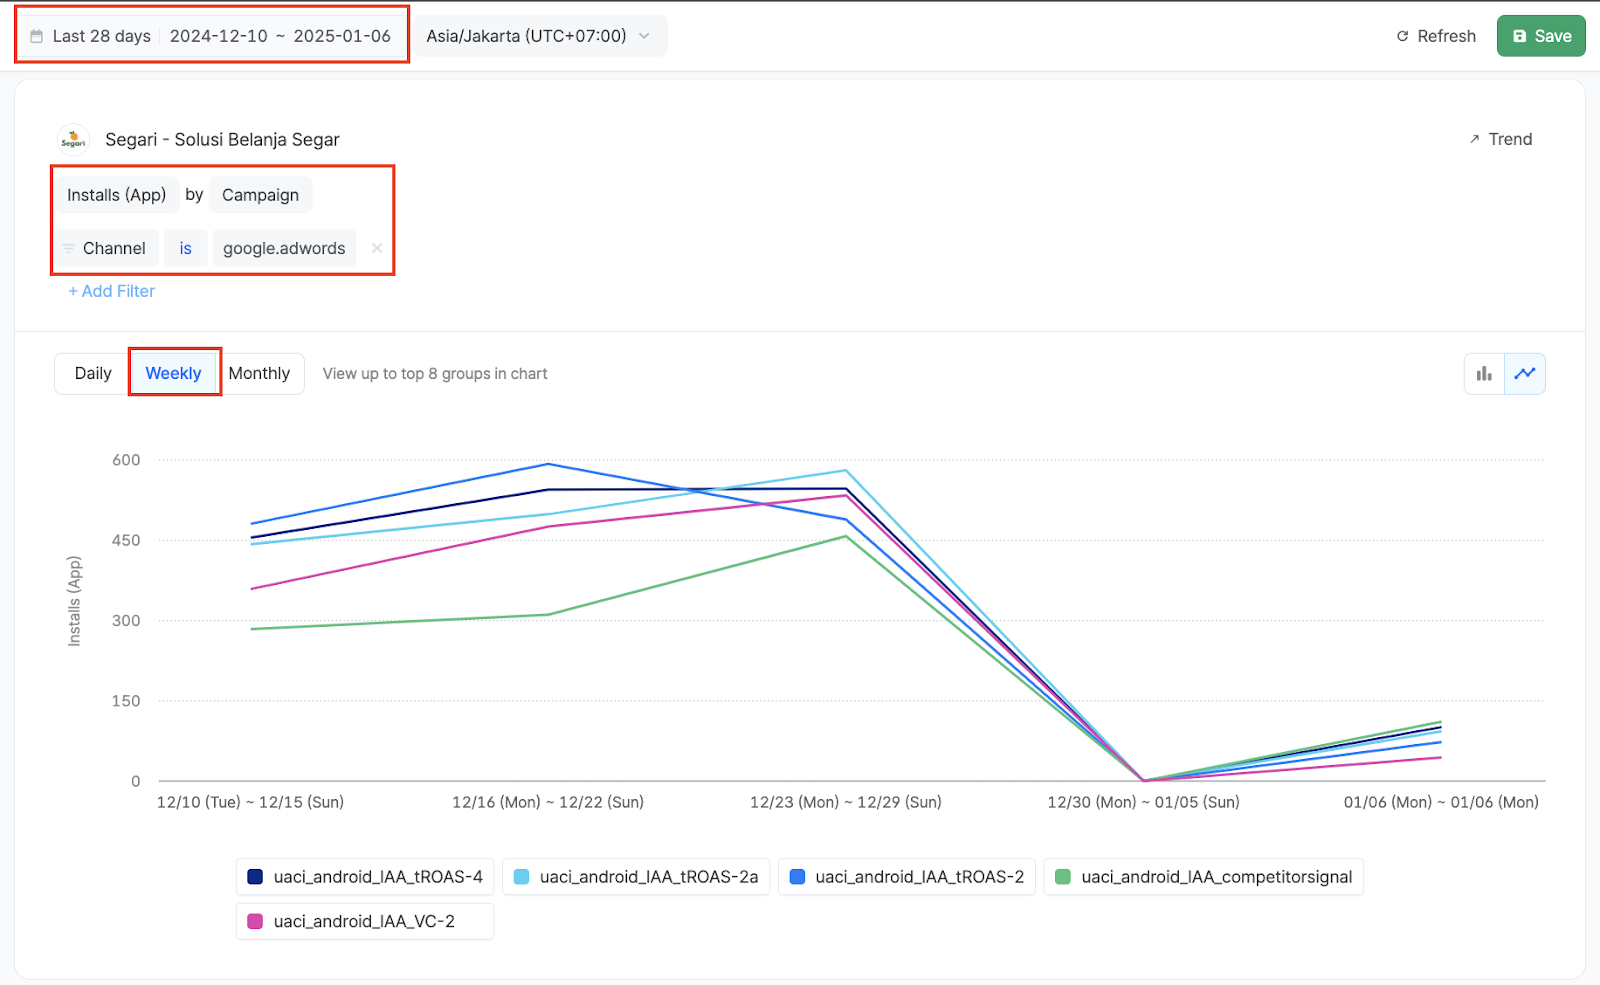Switch to the Monthly granularity tab
The width and height of the screenshot is (1600, 985).
(x=259, y=373)
